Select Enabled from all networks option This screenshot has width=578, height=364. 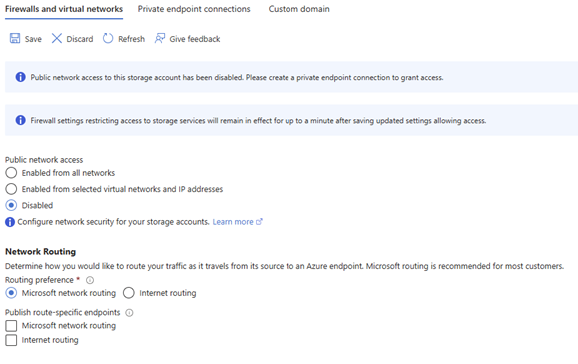(11, 173)
